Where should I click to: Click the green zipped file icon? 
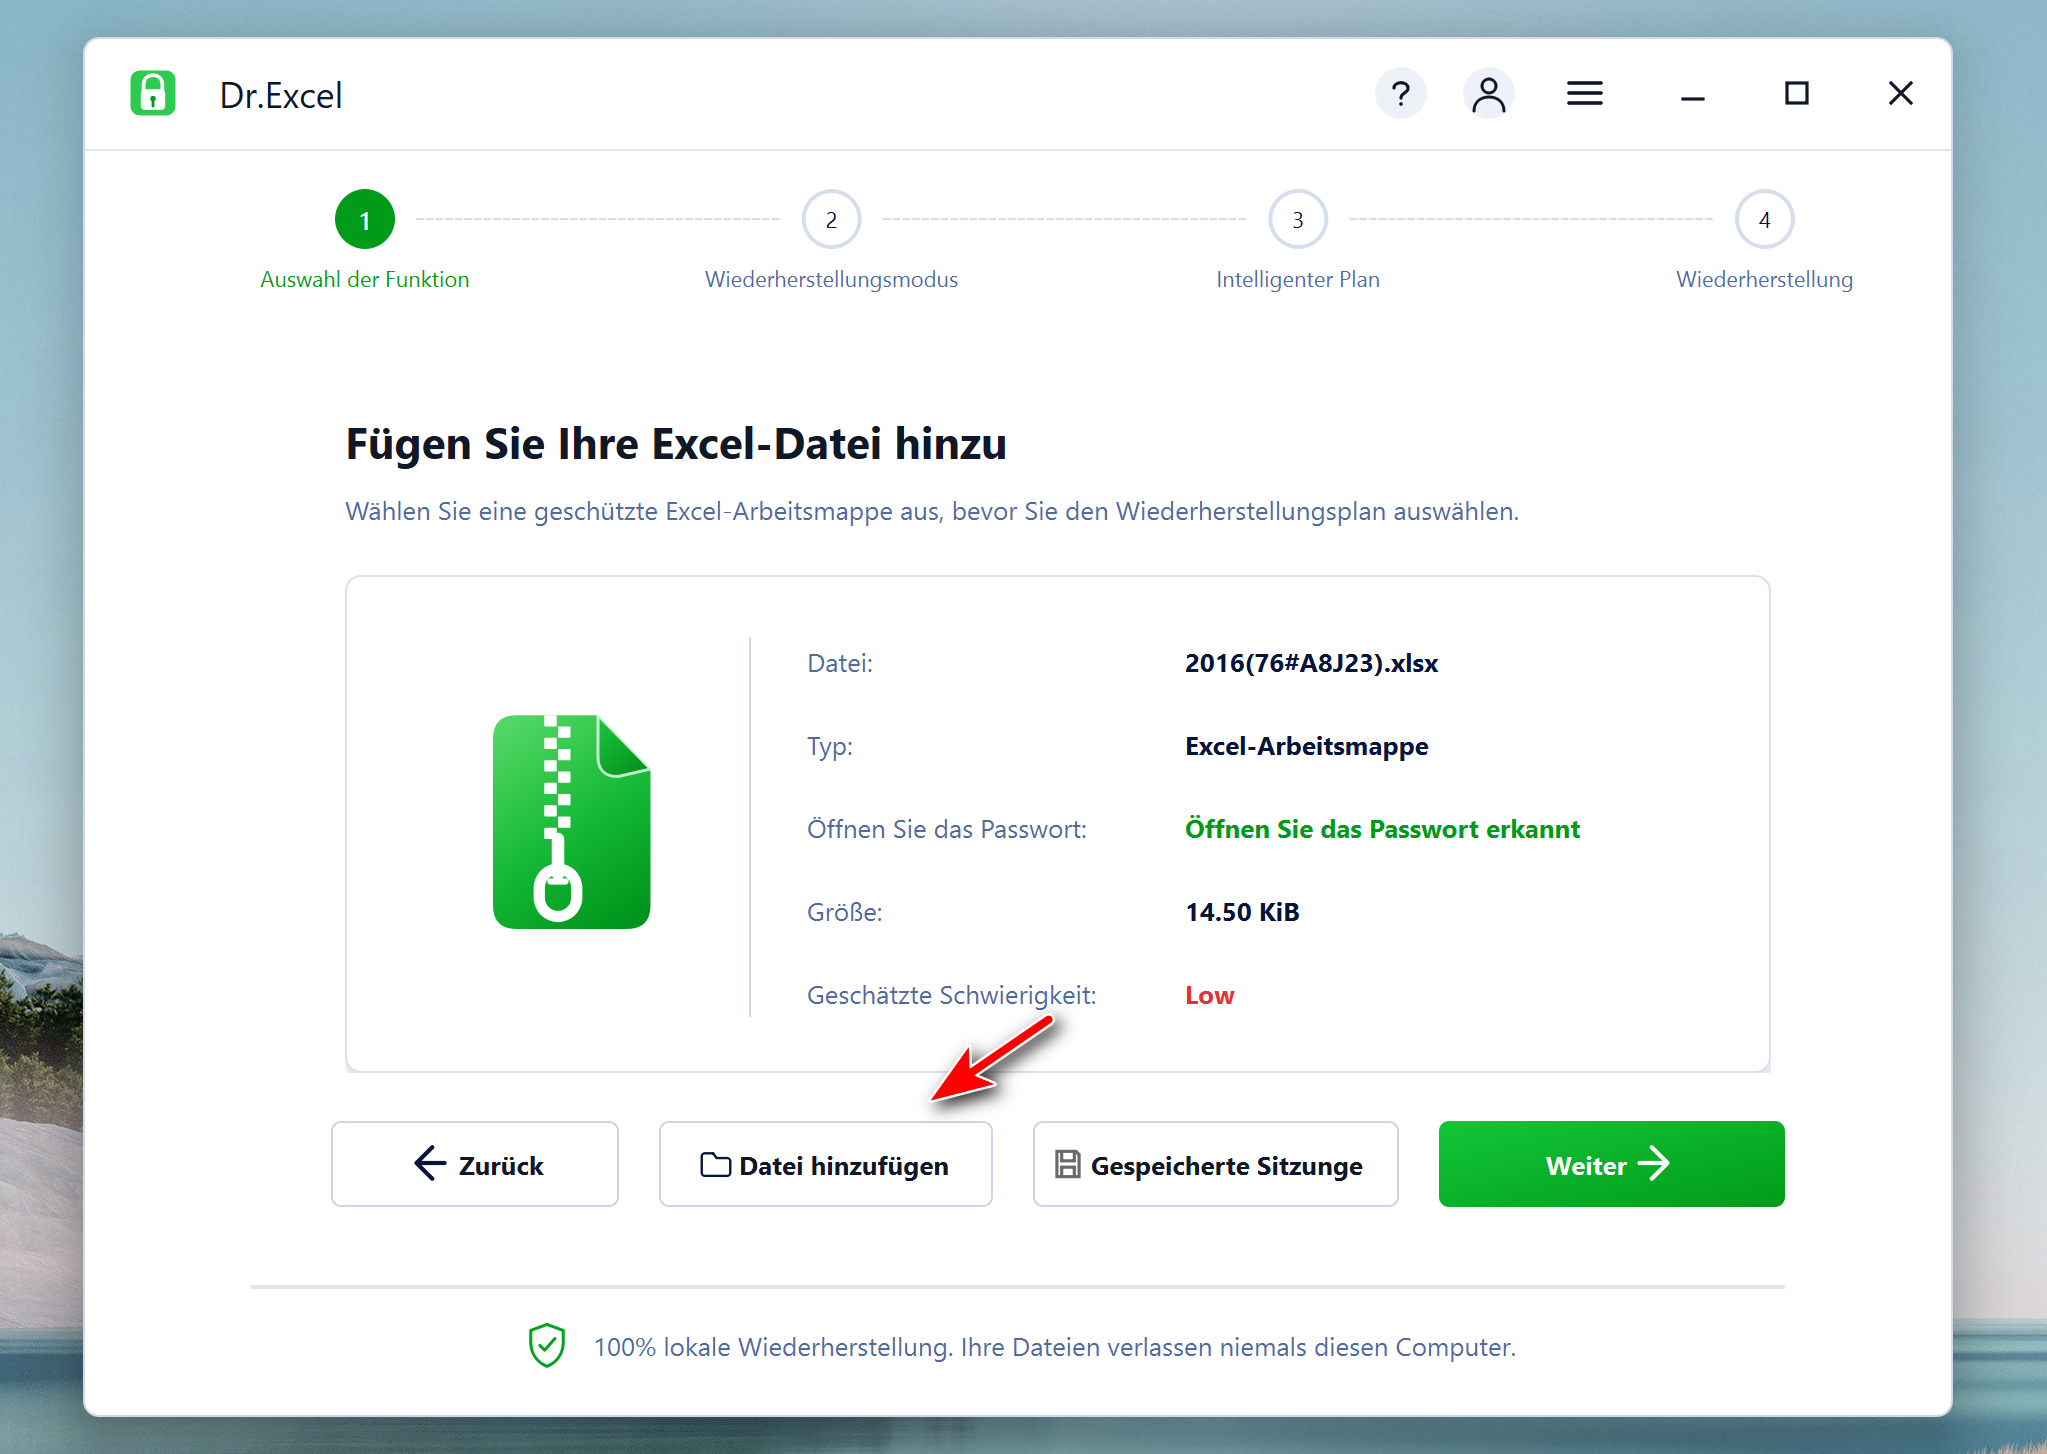coord(571,821)
